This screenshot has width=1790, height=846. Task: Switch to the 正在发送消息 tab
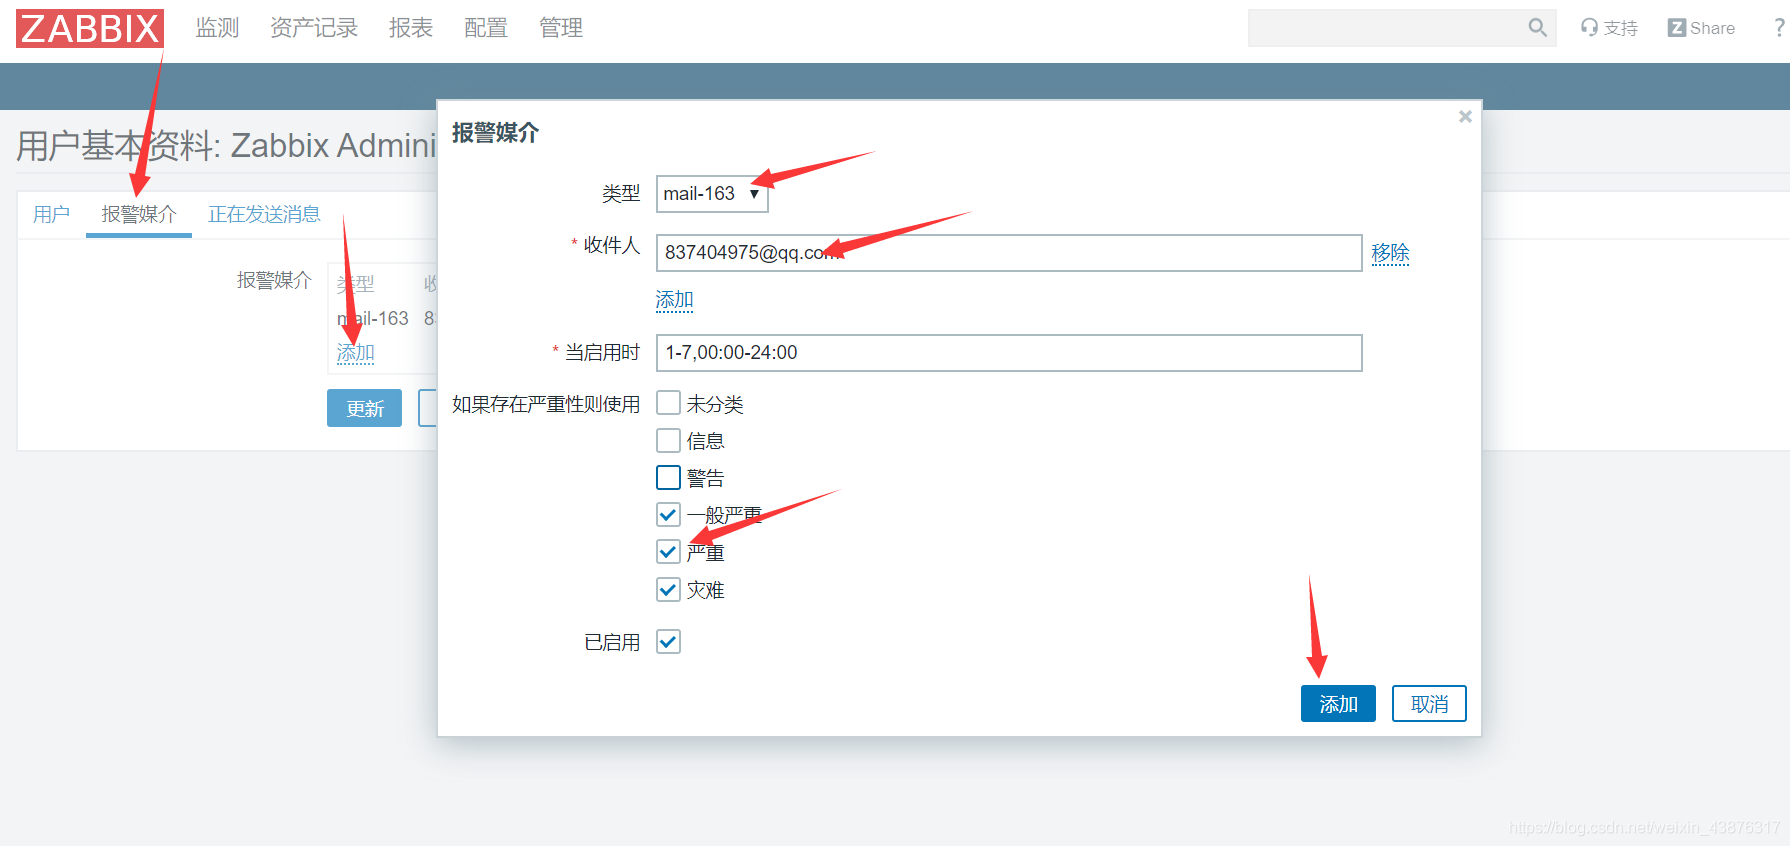pyautogui.click(x=264, y=214)
